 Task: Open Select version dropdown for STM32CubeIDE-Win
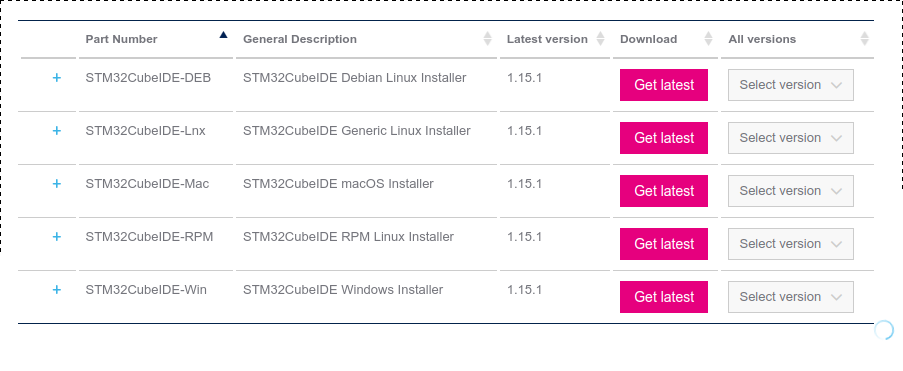[x=791, y=297]
